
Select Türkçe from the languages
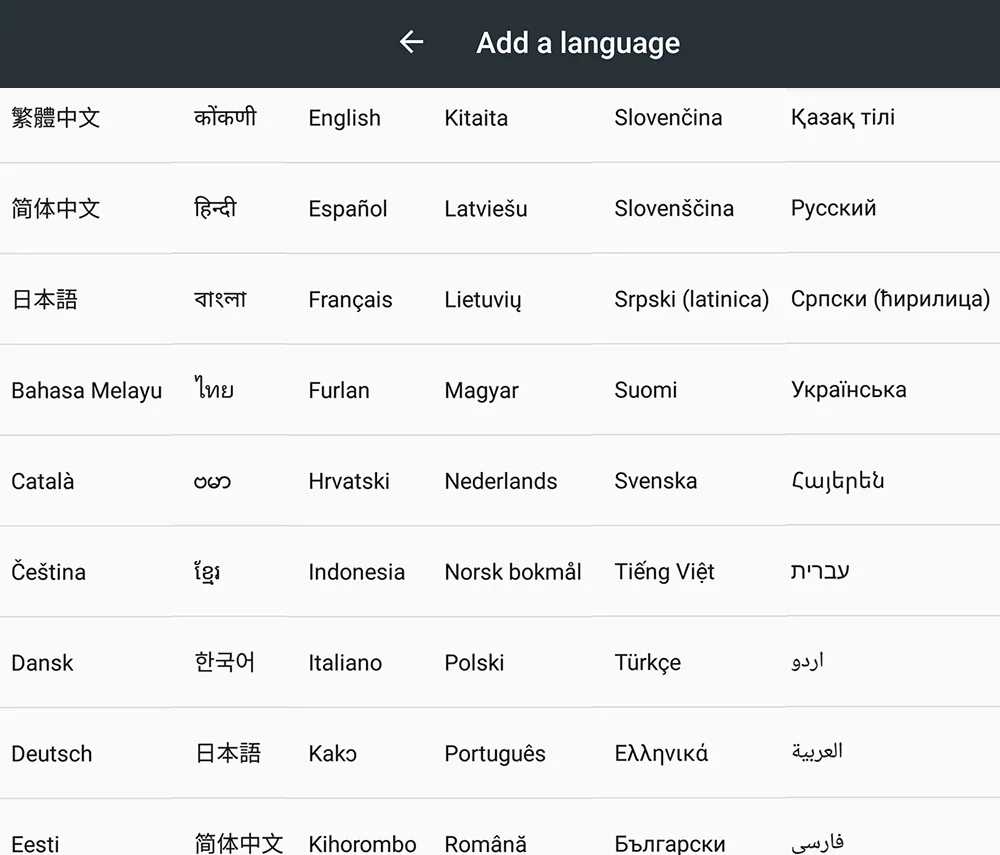pyautogui.click(x=647, y=662)
